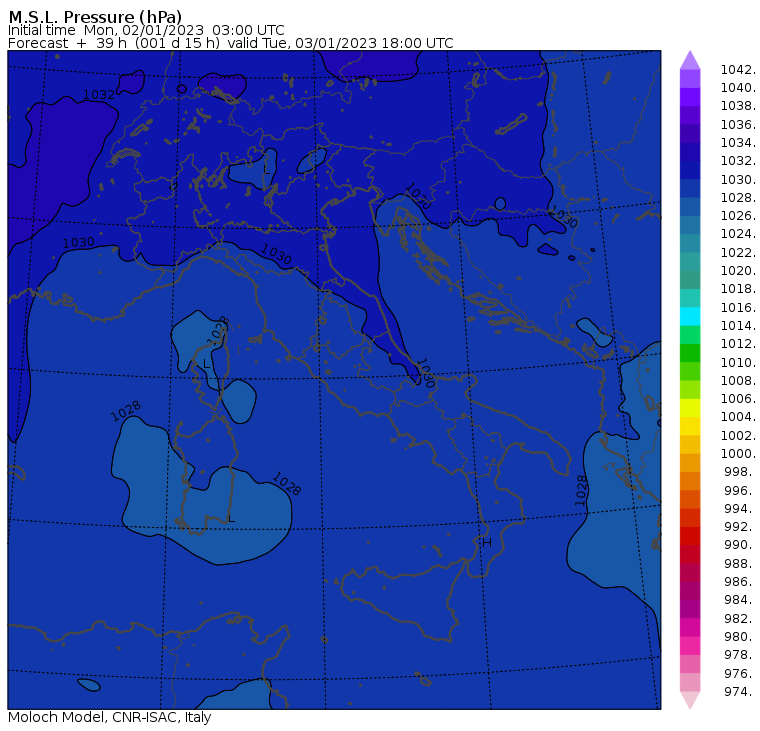Pick the color band between 1030 and 1032
The width and height of the screenshot is (760, 731).
click(690, 170)
